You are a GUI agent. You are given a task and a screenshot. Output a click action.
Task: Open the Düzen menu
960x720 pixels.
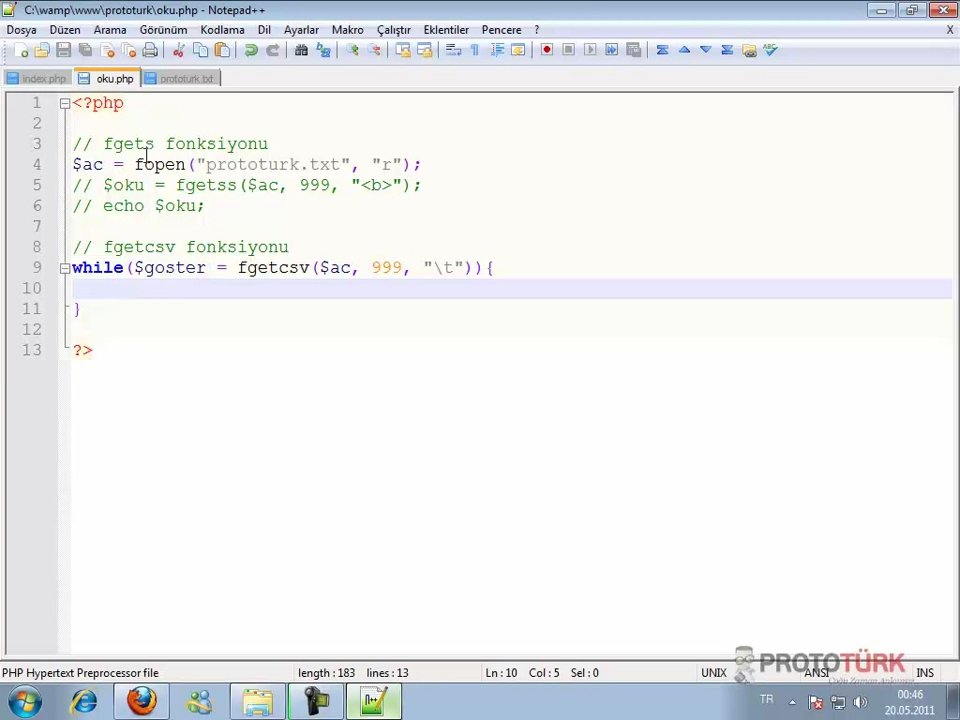tap(65, 30)
